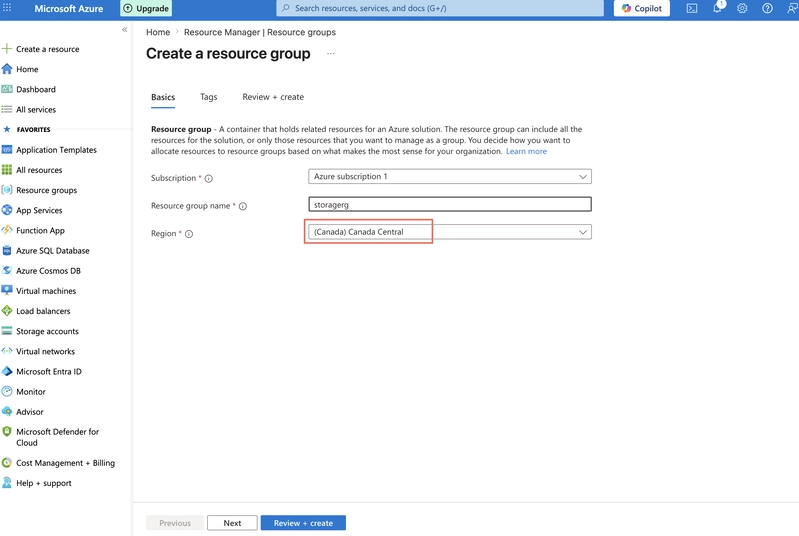The height and width of the screenshot is (536, 799).
Task: Open the All resources grid icon
Action: [x=7, y=170]
